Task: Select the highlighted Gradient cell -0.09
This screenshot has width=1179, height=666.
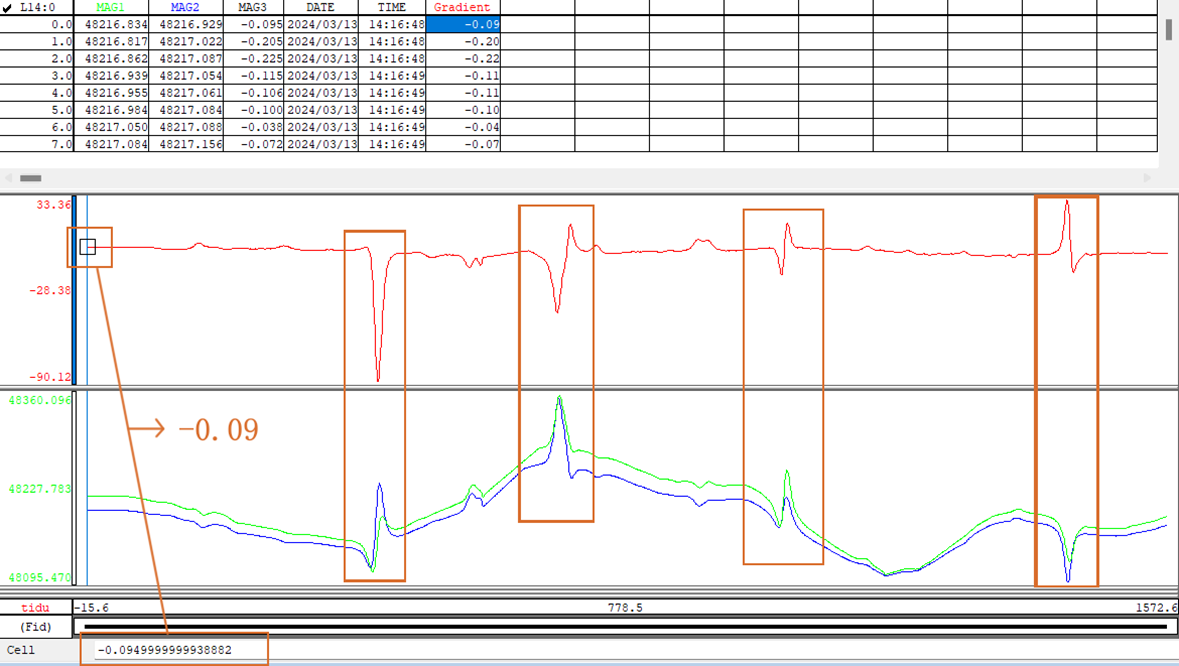Action: (463, 24)
